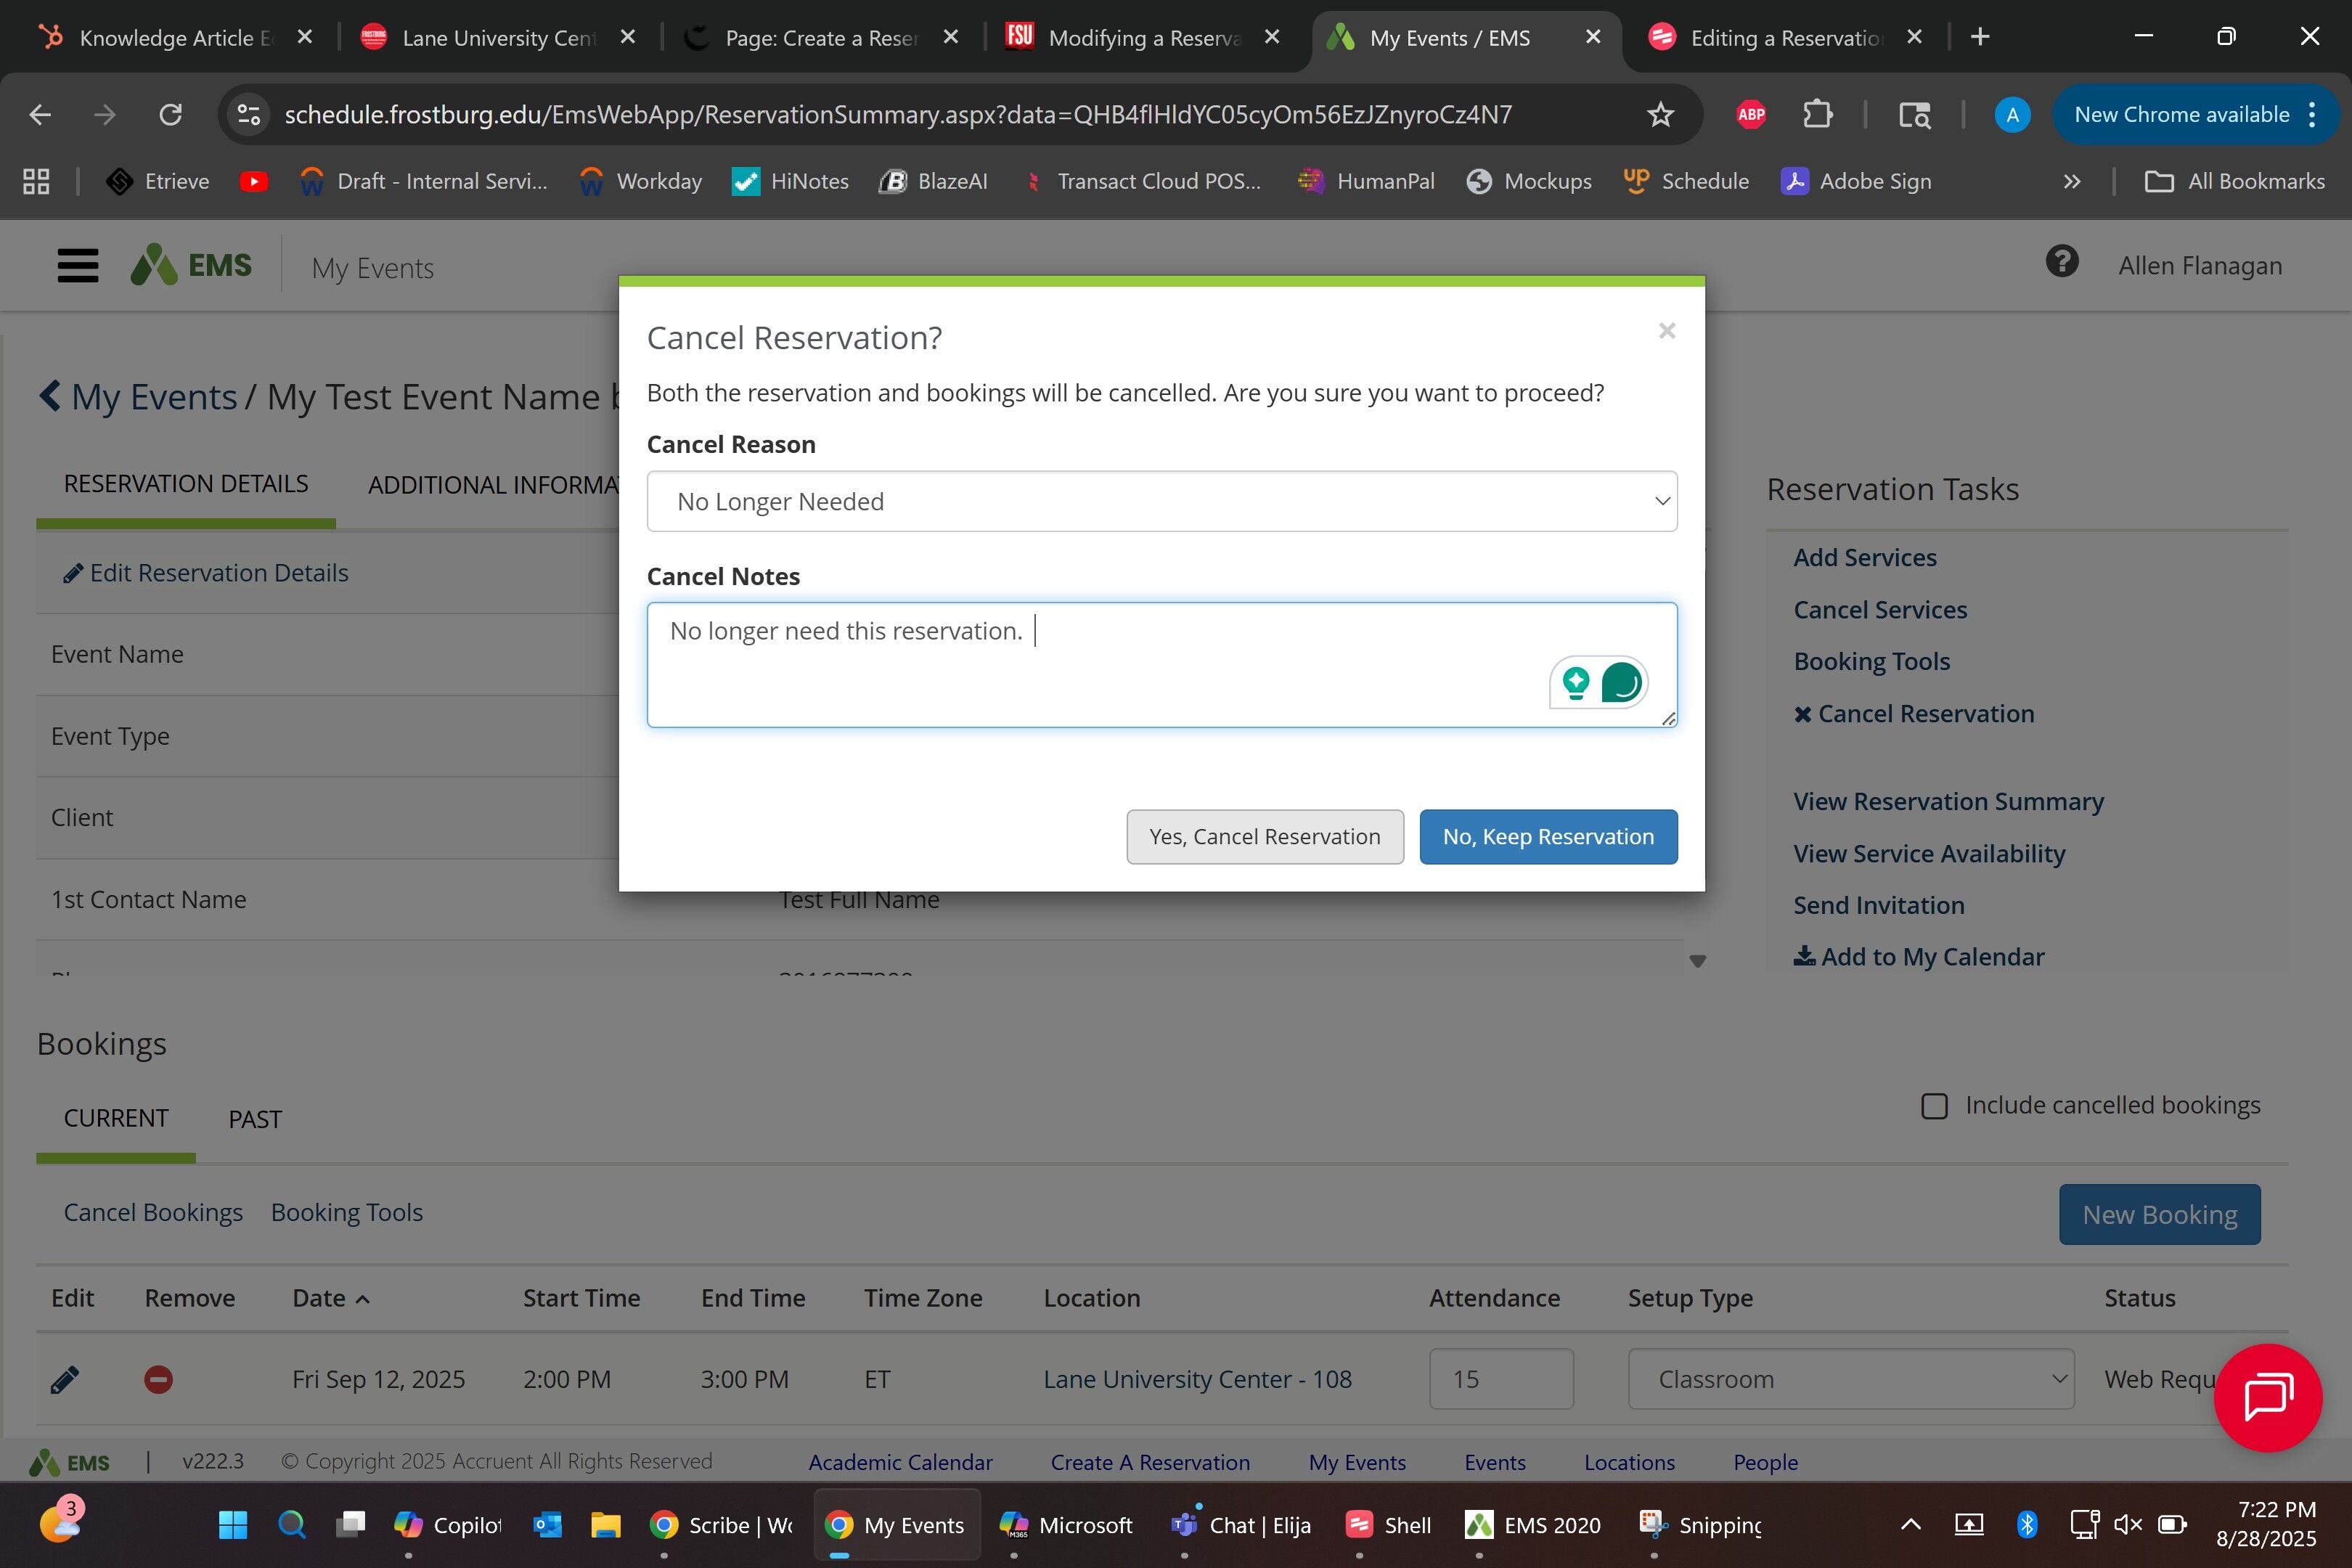Open the Cancel Reason dropdown

point(1161,501)
